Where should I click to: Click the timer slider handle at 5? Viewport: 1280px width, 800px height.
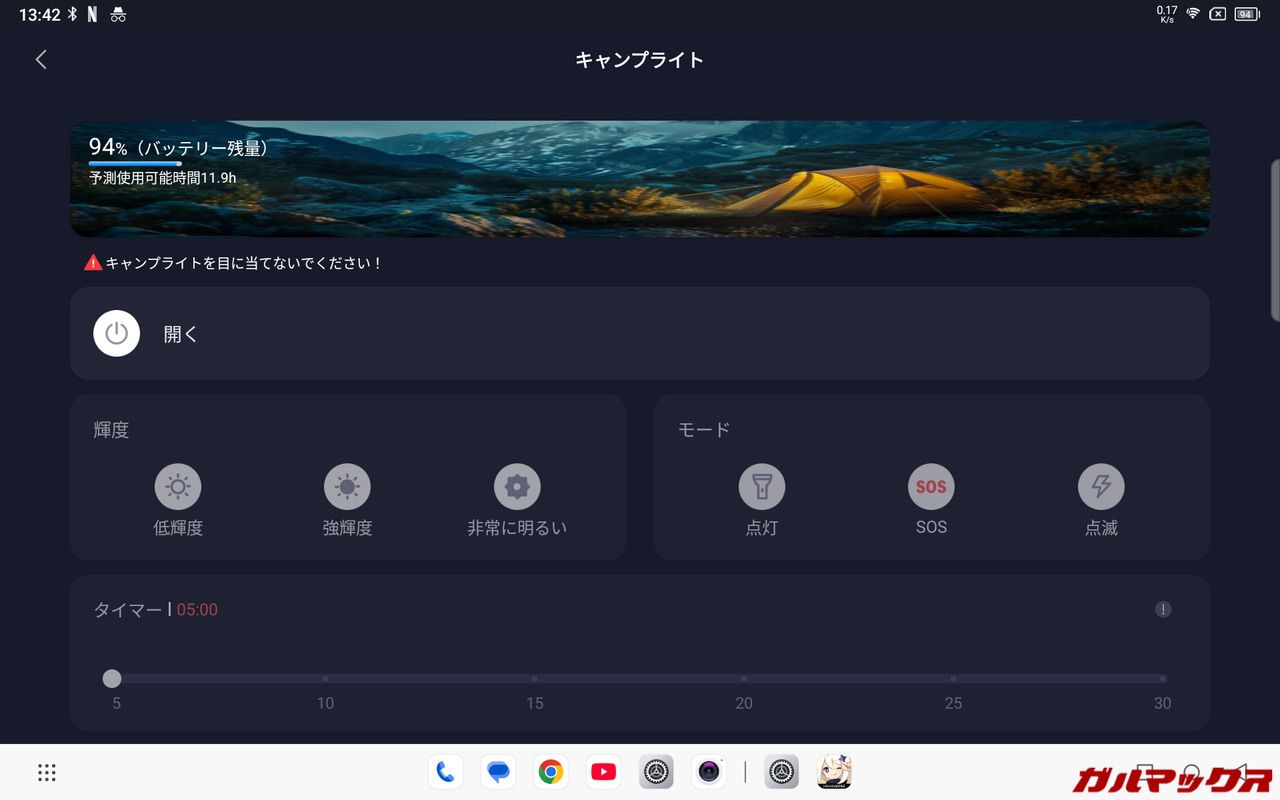tap(112, 679)
